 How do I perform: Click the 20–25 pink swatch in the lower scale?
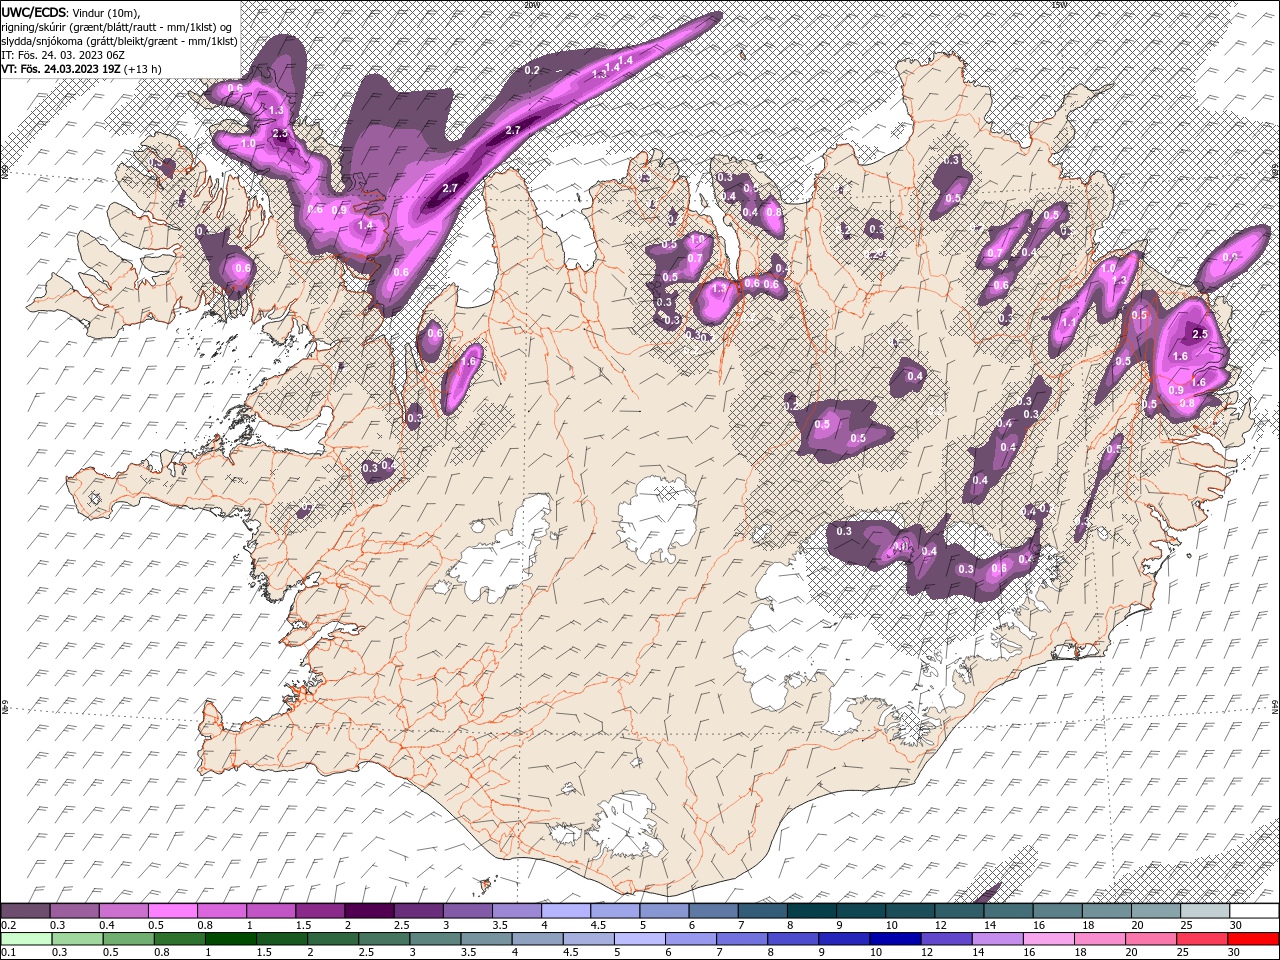[1153, 939]
